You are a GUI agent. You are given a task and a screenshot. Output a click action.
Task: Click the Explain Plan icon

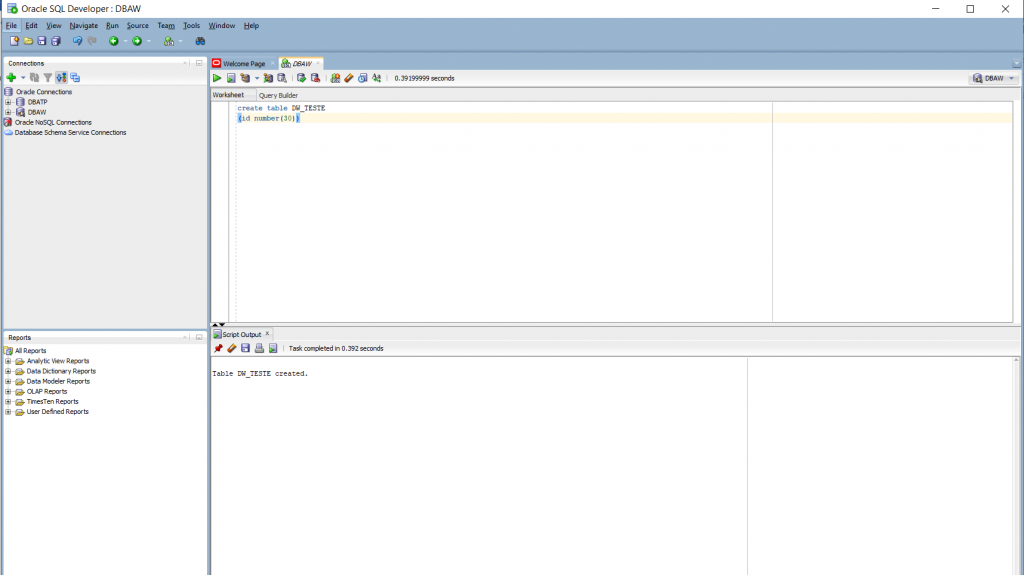pos(245,78)
